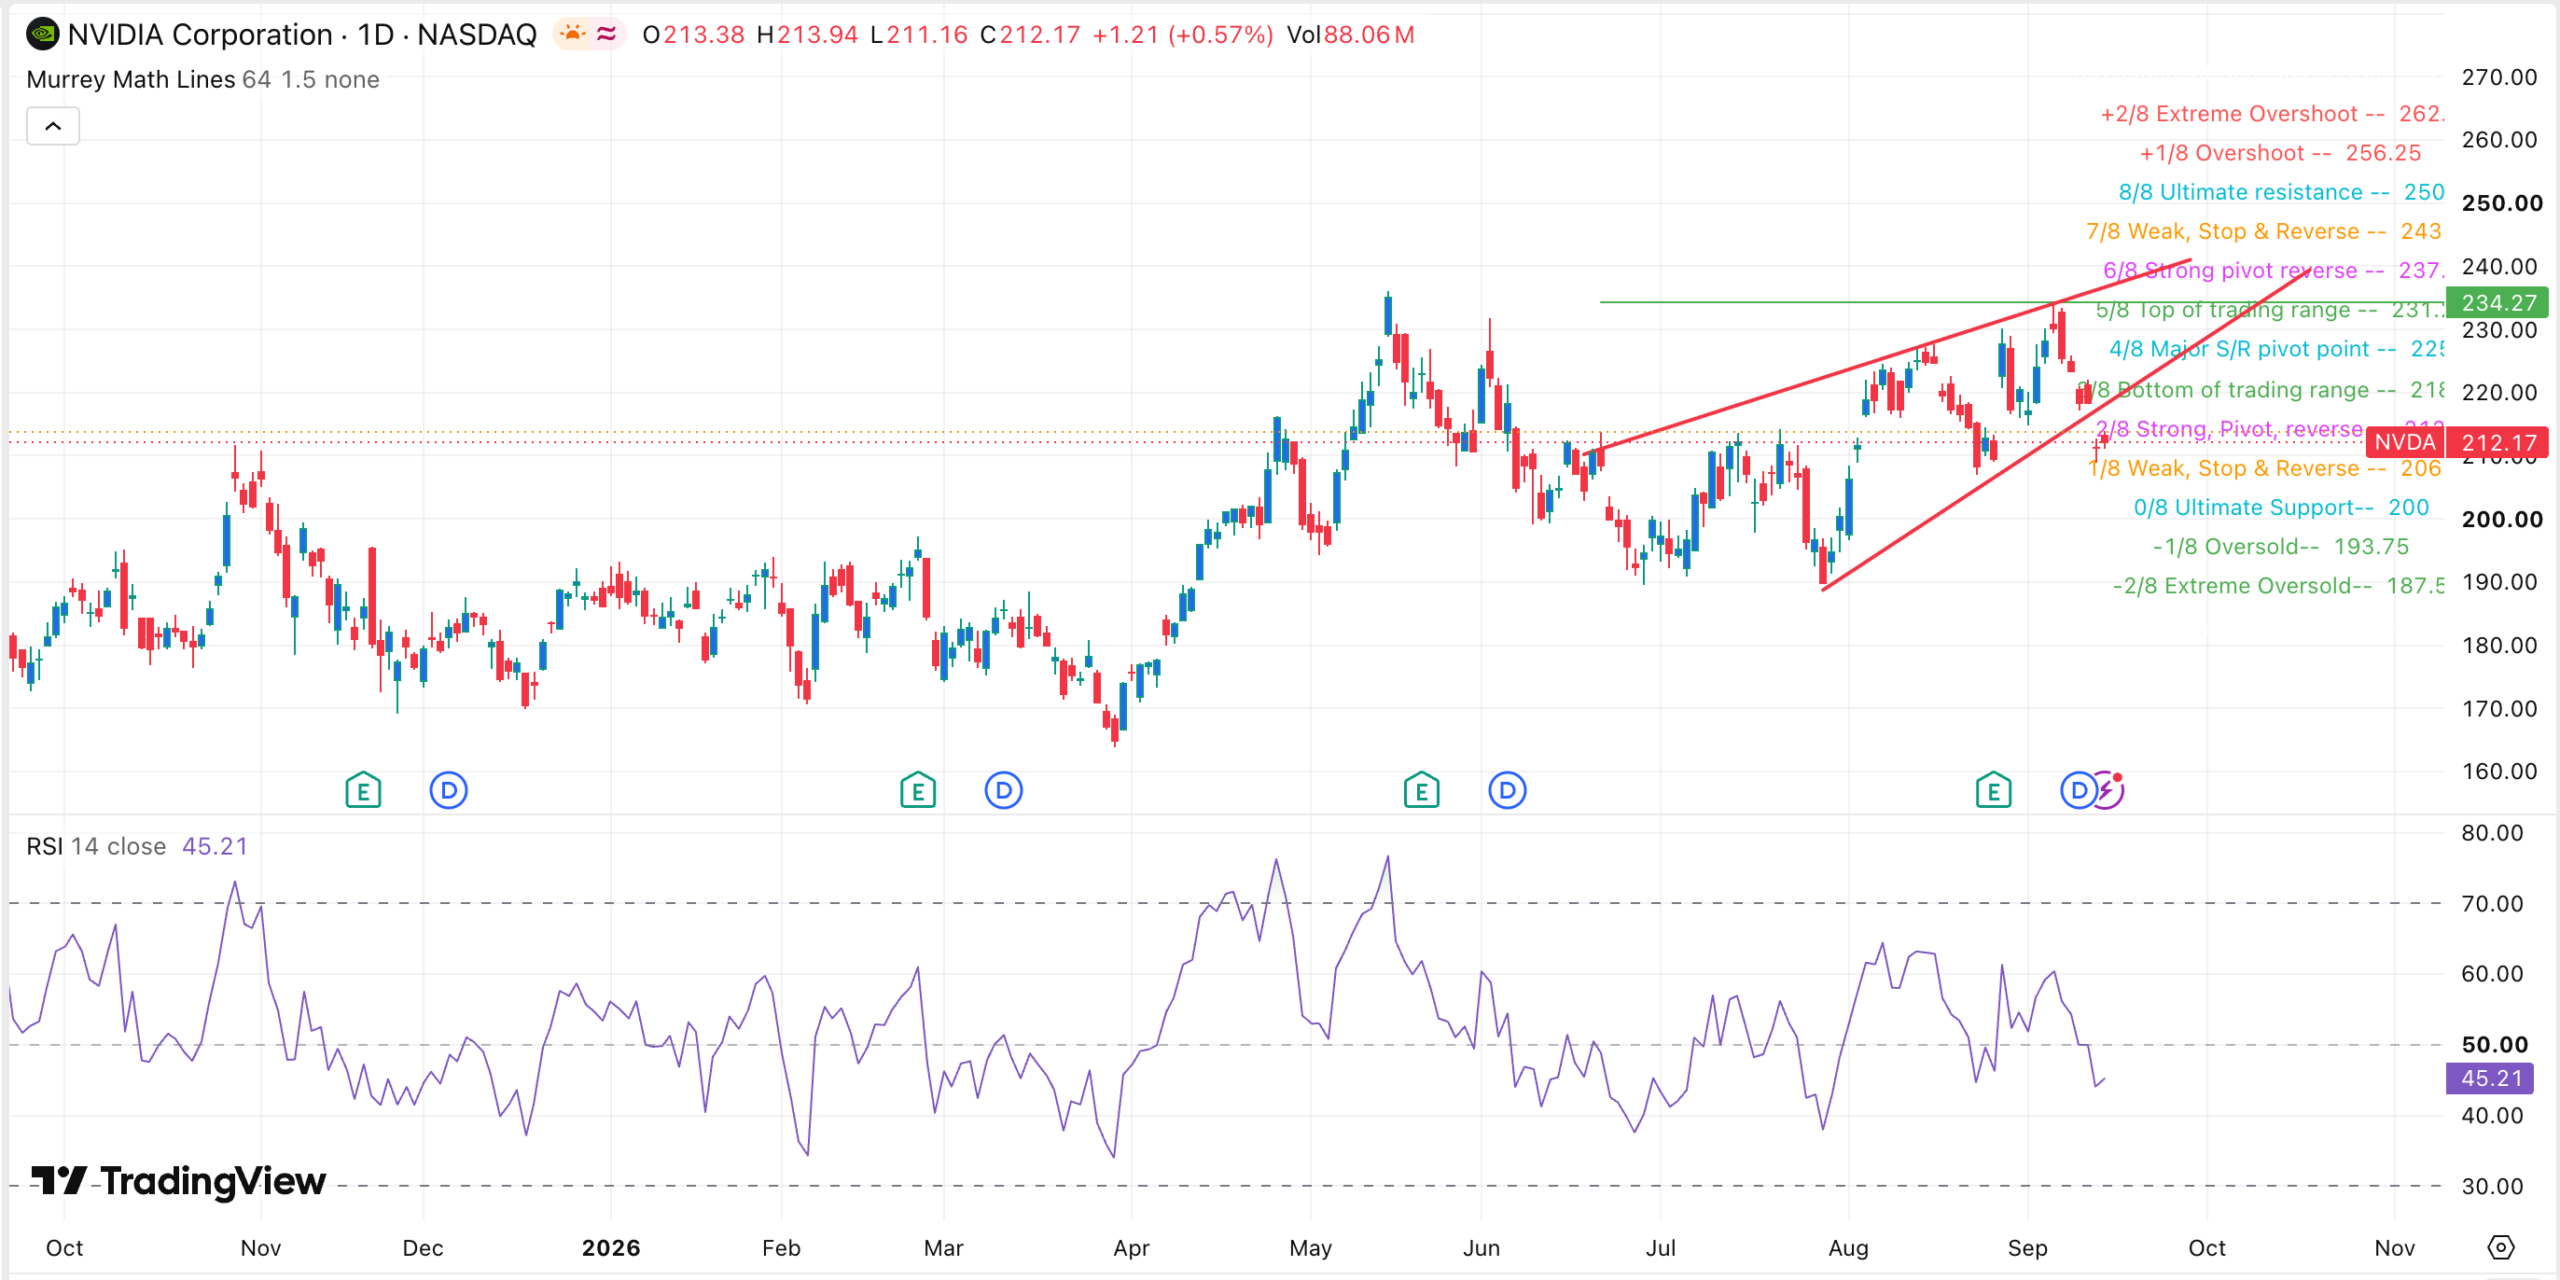Viewport: 2560px width, 1280px height.
Task: Select the RSI 14 close indicator legend
Action: pyautogui.click(x=137, y=847)
